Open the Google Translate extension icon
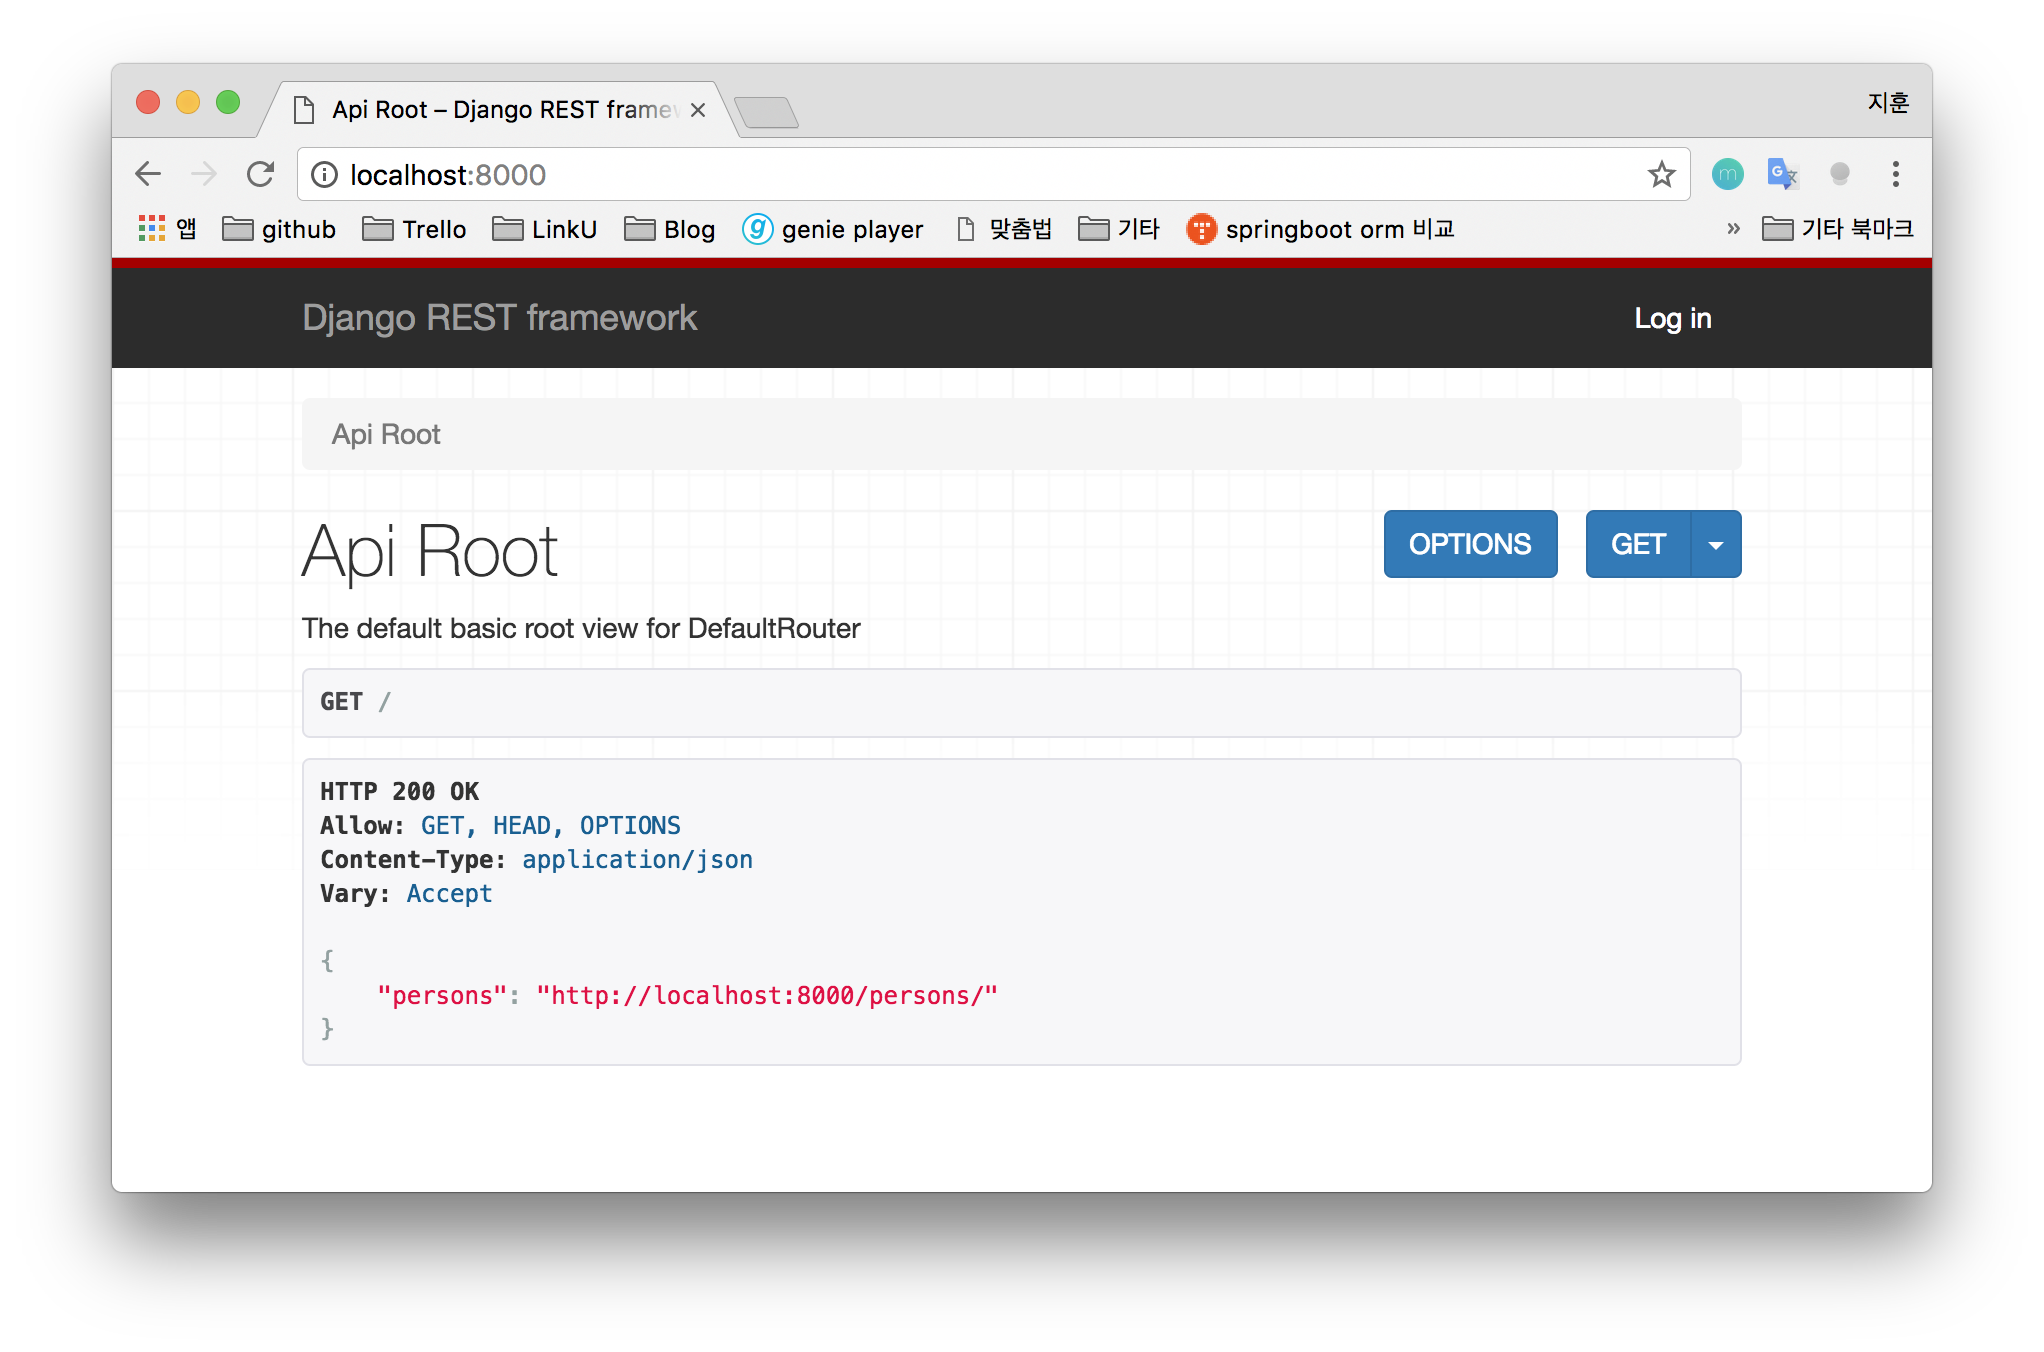Screen dimensions: 2044x1352 coord(1783,175)
